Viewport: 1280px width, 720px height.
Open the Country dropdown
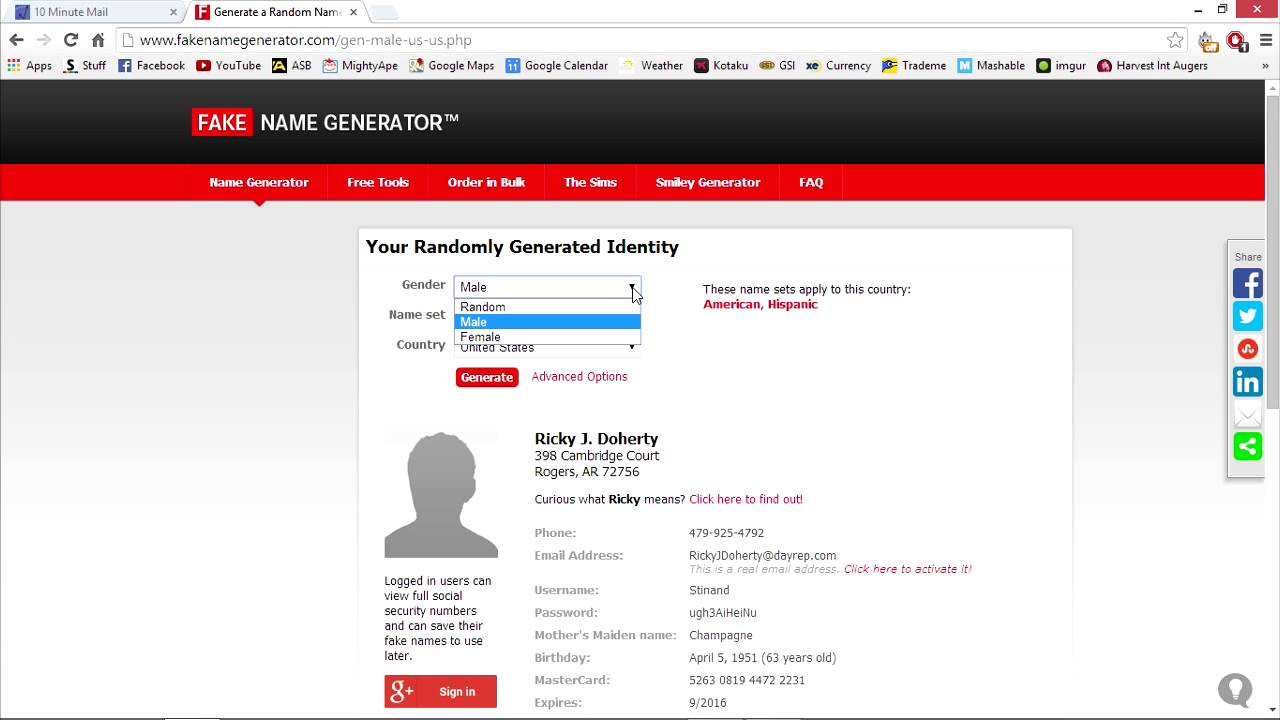click(x=547, y=348)
